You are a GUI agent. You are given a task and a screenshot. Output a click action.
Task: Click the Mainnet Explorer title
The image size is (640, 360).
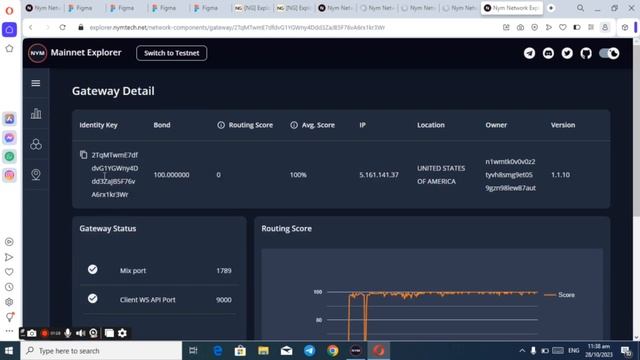point(86,53)
